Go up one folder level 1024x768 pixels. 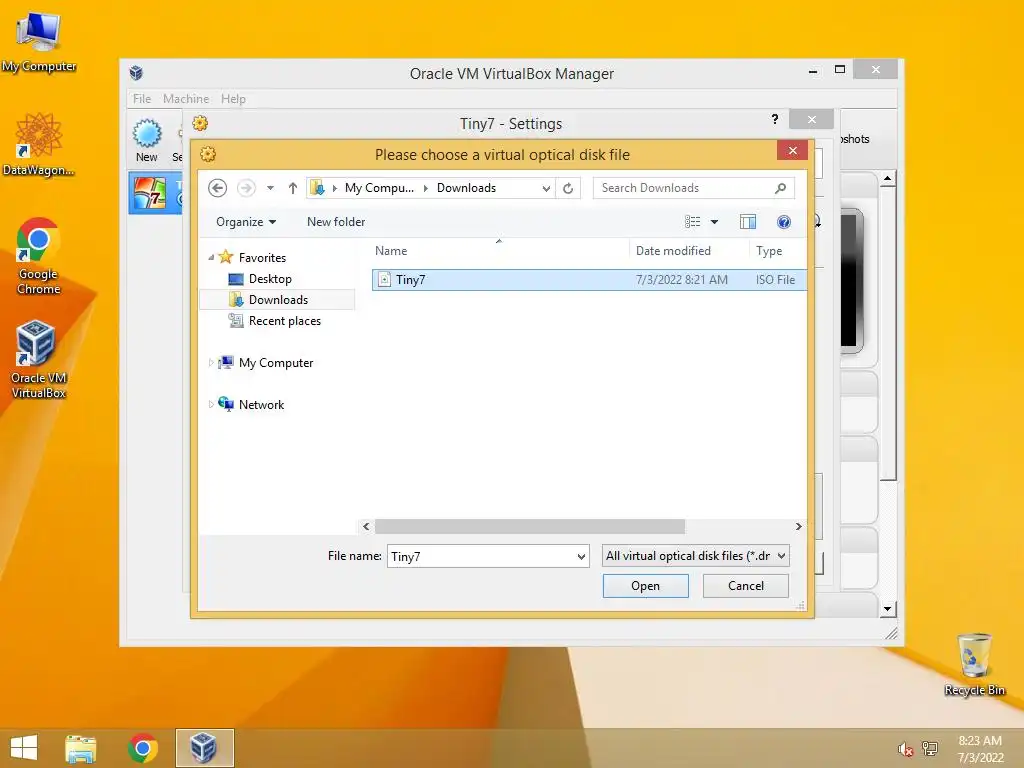[x=293, y=188]
